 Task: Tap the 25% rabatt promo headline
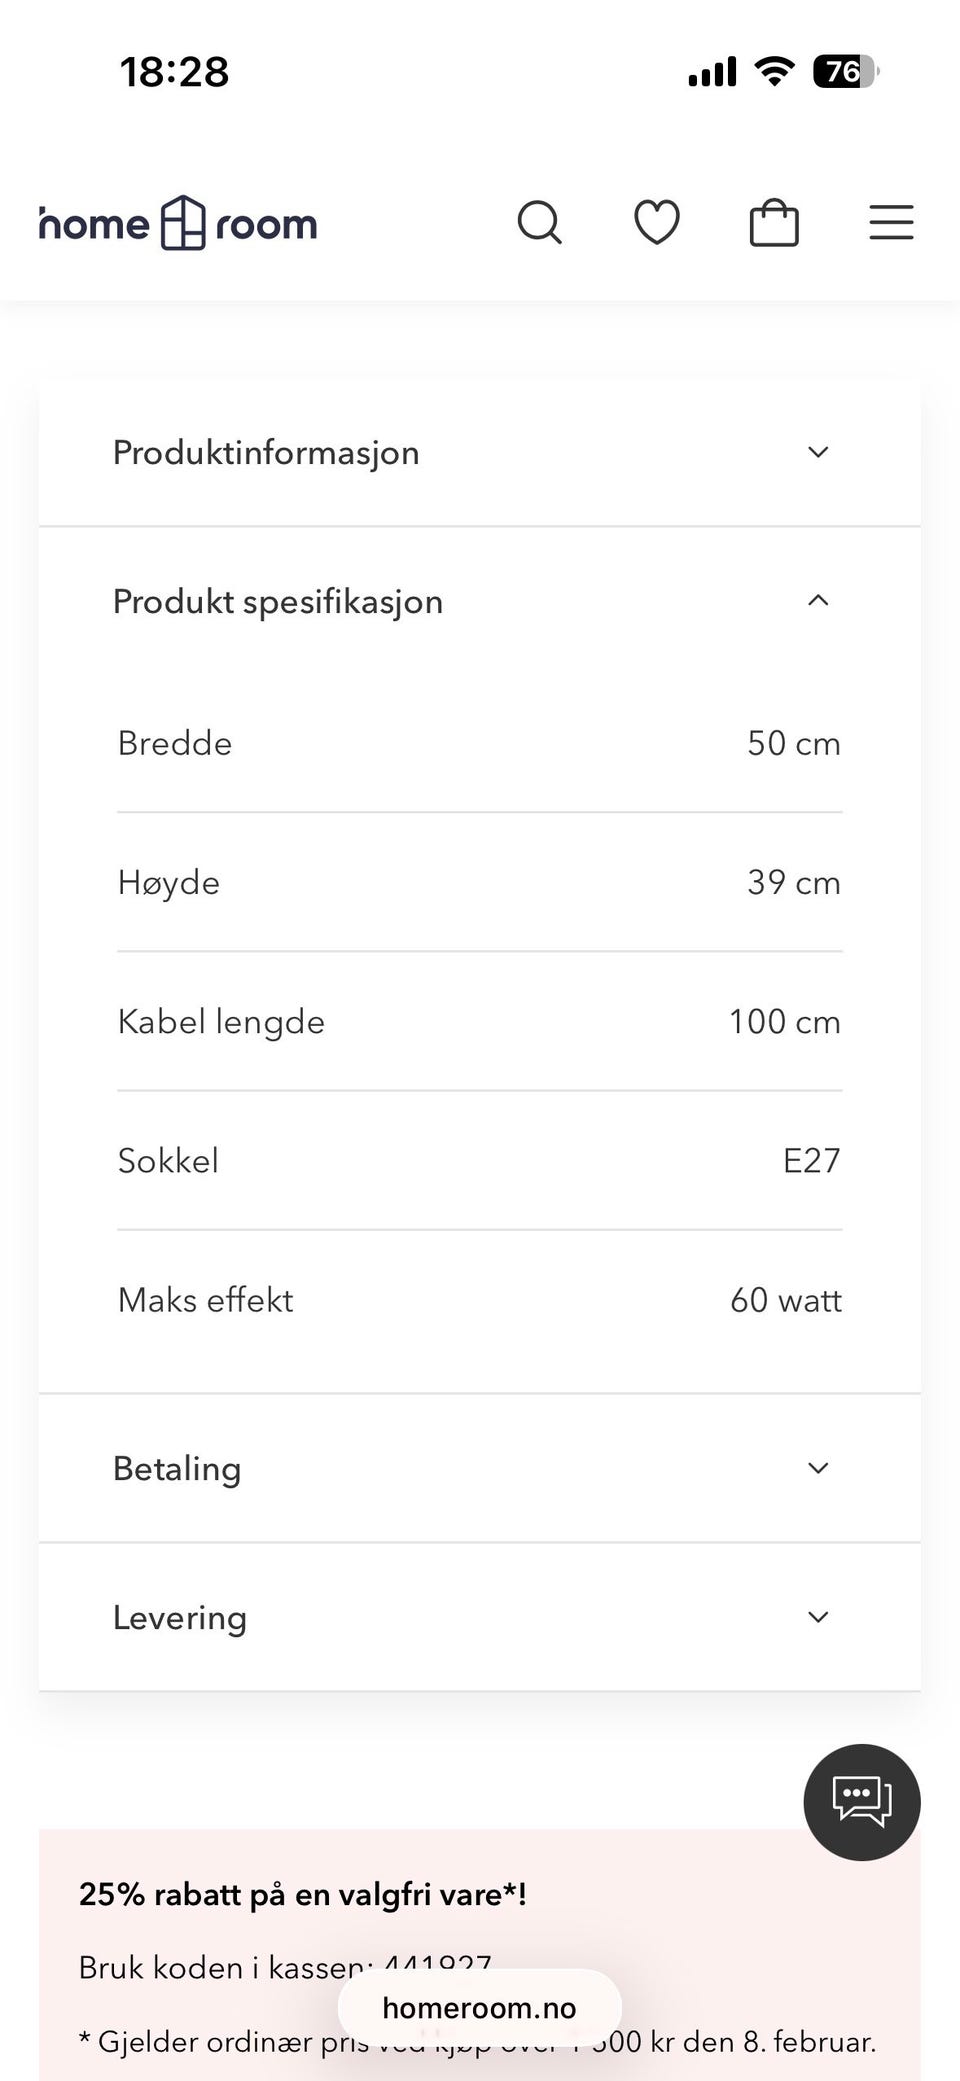pos(302,1894)
